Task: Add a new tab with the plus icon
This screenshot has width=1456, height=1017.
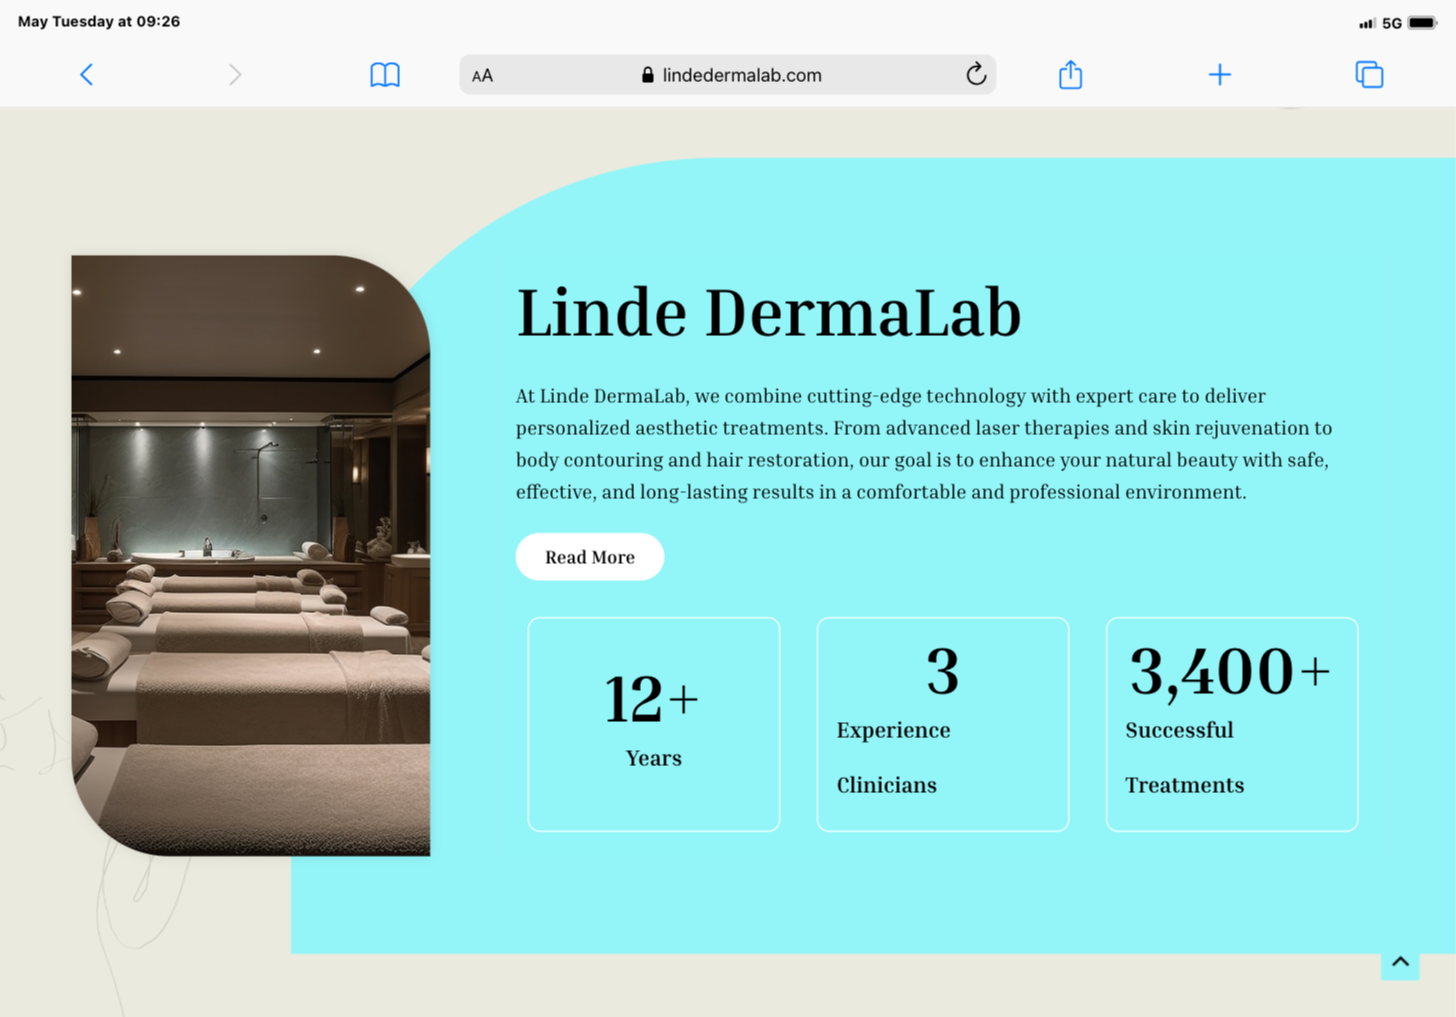Action: click(1219, 75)
